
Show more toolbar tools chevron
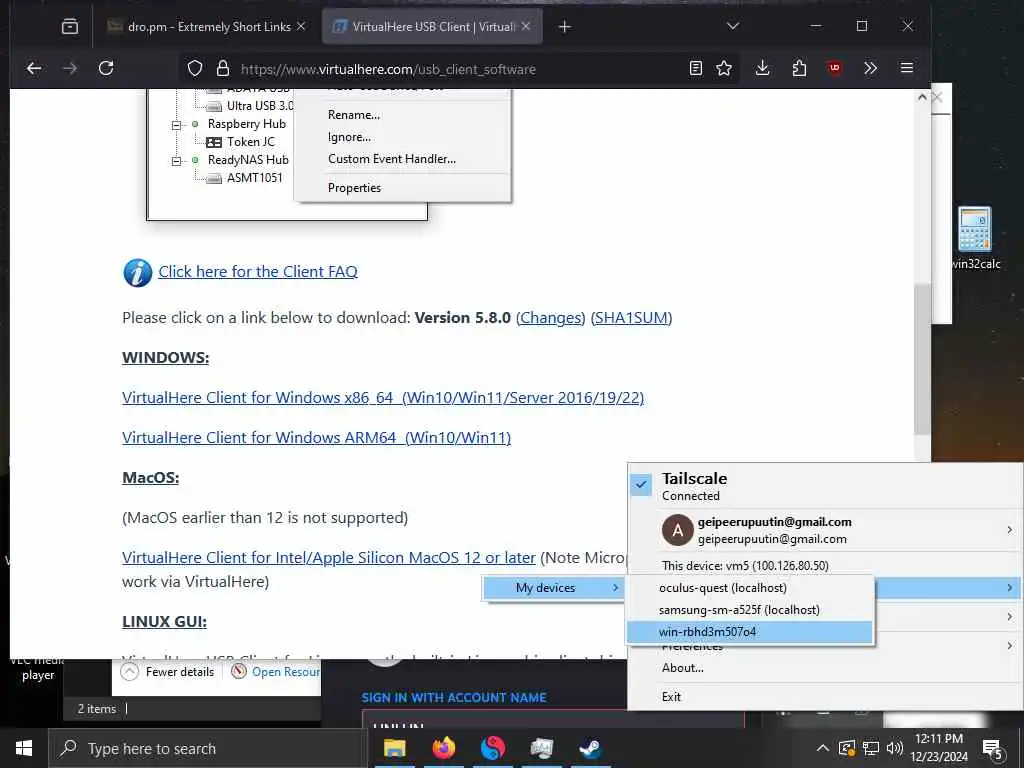[x=870, y=68]
